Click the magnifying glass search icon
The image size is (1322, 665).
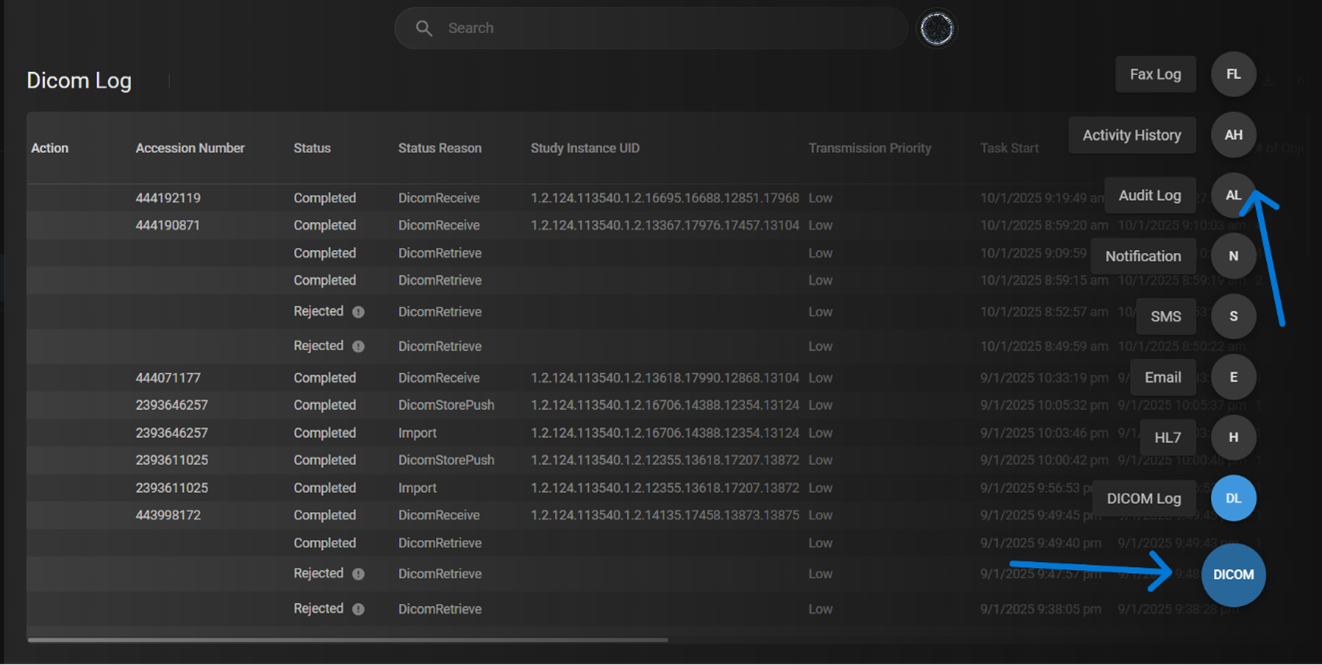tap(424, 29)
